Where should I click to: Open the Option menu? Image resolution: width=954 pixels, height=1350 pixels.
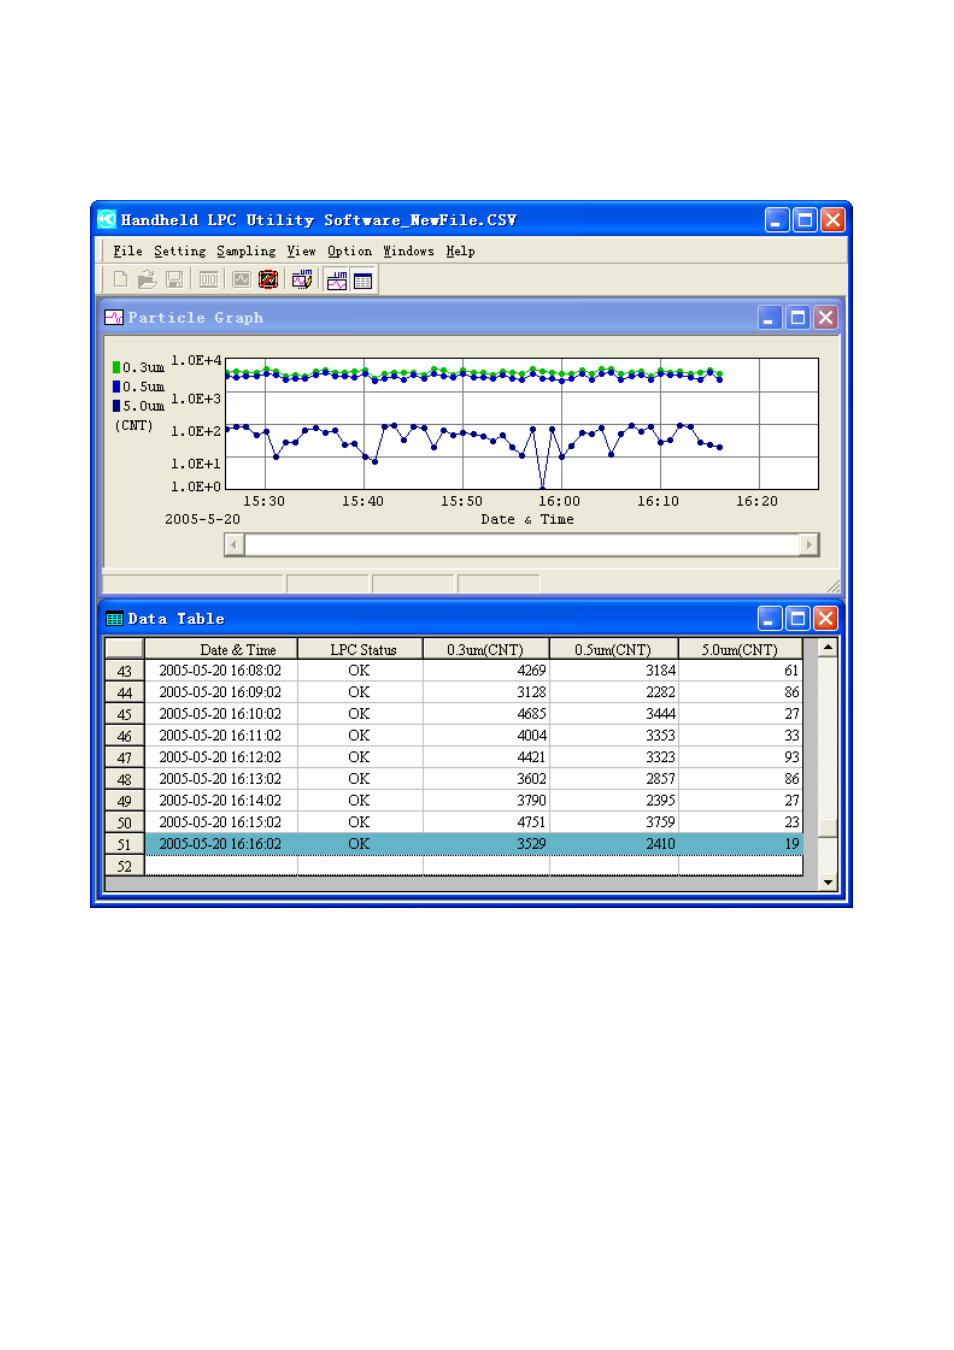pyautogui.click(x=350, y=251)
